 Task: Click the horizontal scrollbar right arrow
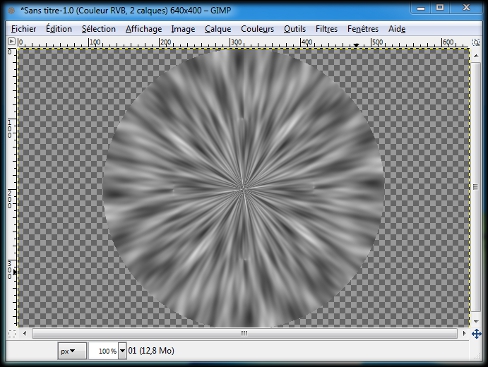click(x=464, y=333)
